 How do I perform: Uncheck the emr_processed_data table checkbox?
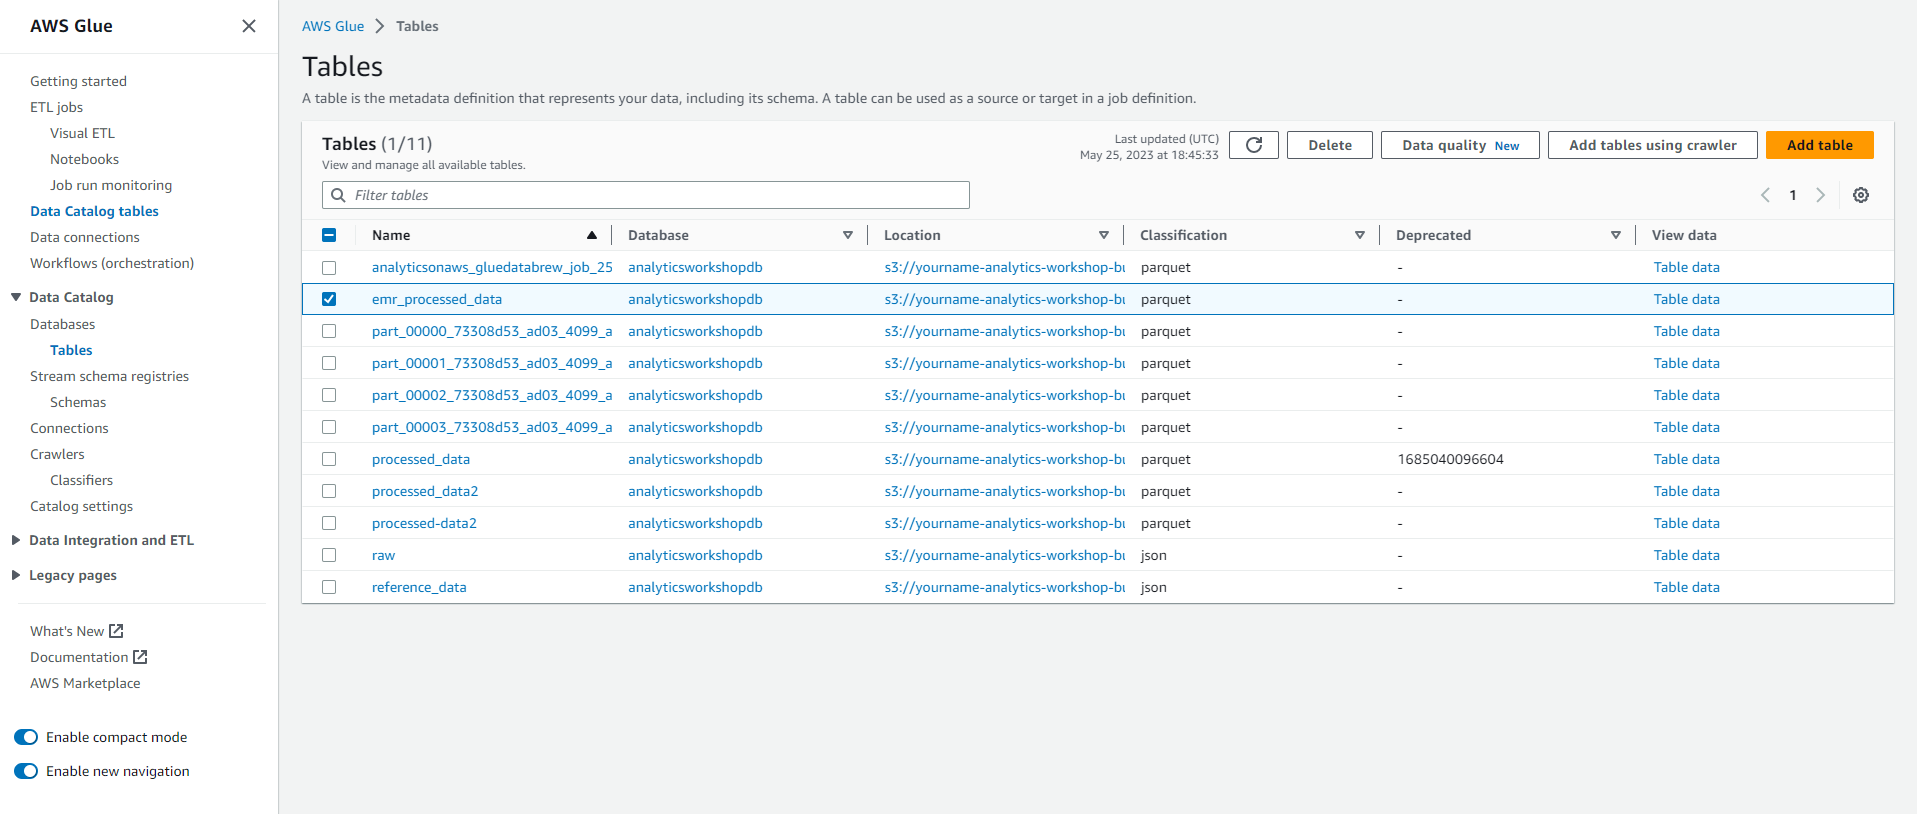click(329, 299)
